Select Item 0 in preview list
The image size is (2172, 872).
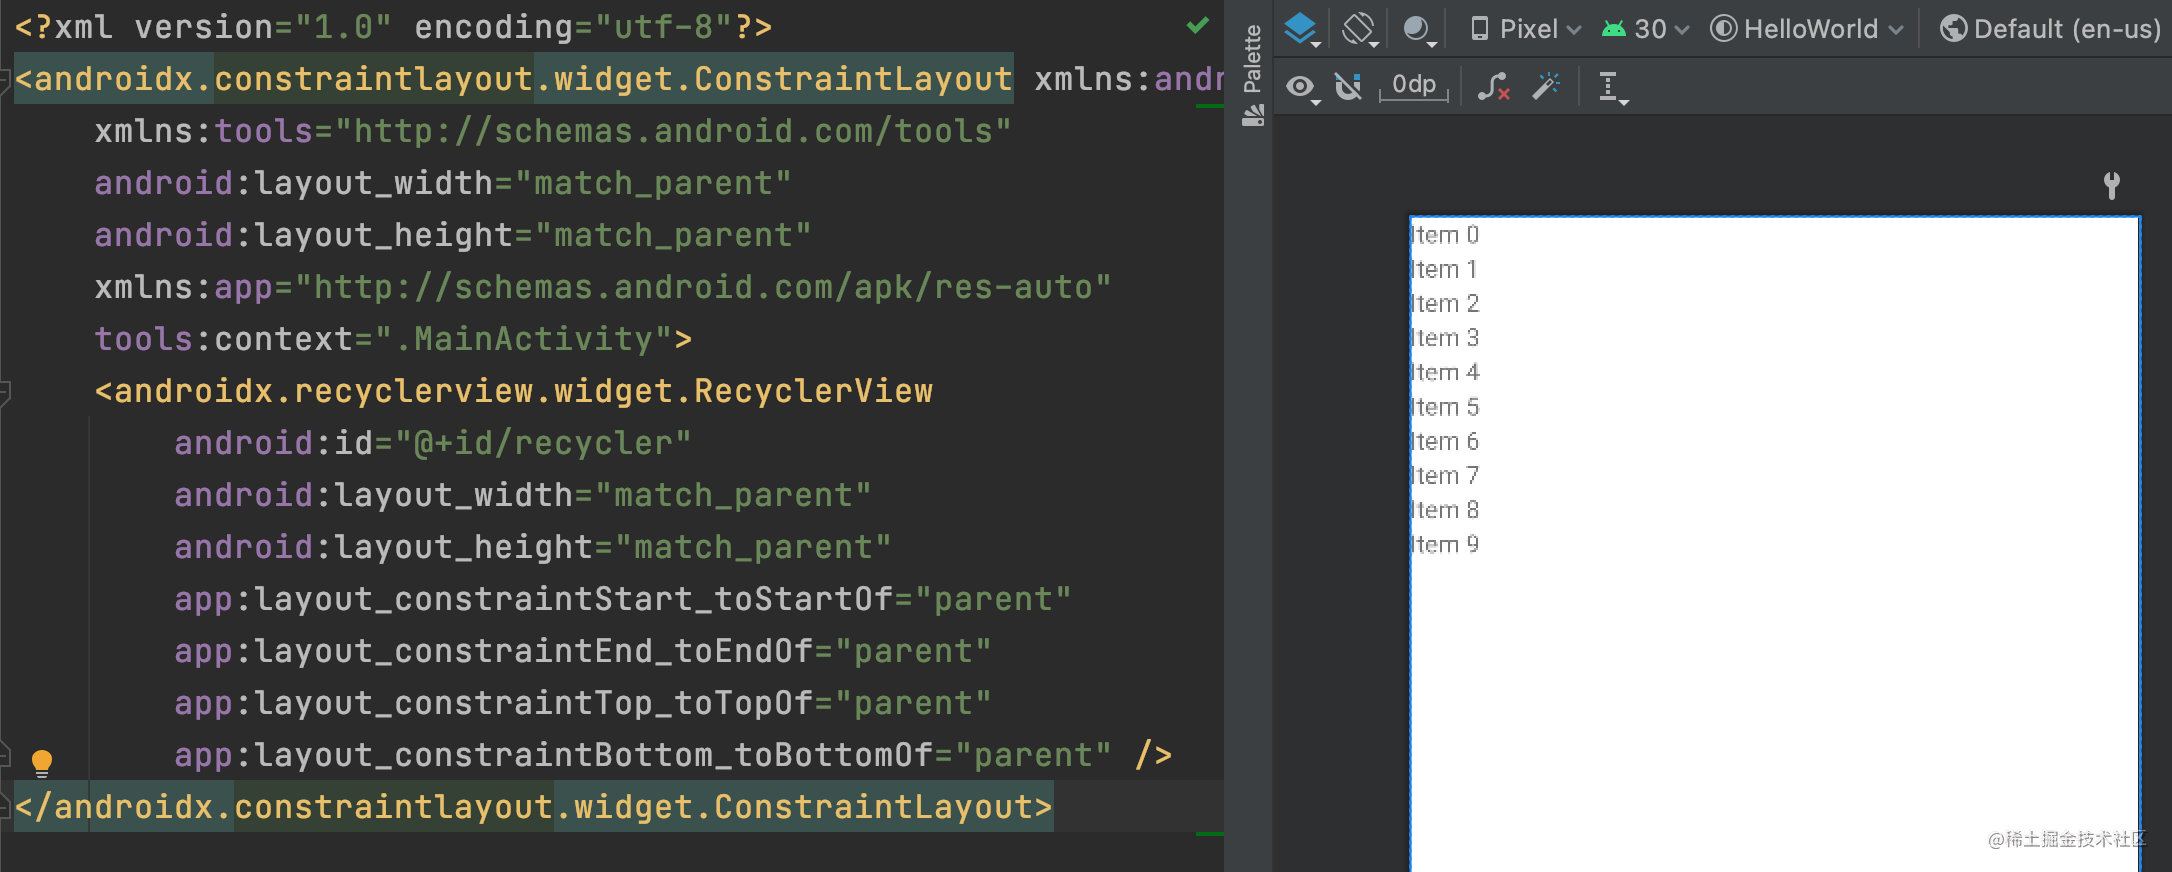coord(1444,235)
